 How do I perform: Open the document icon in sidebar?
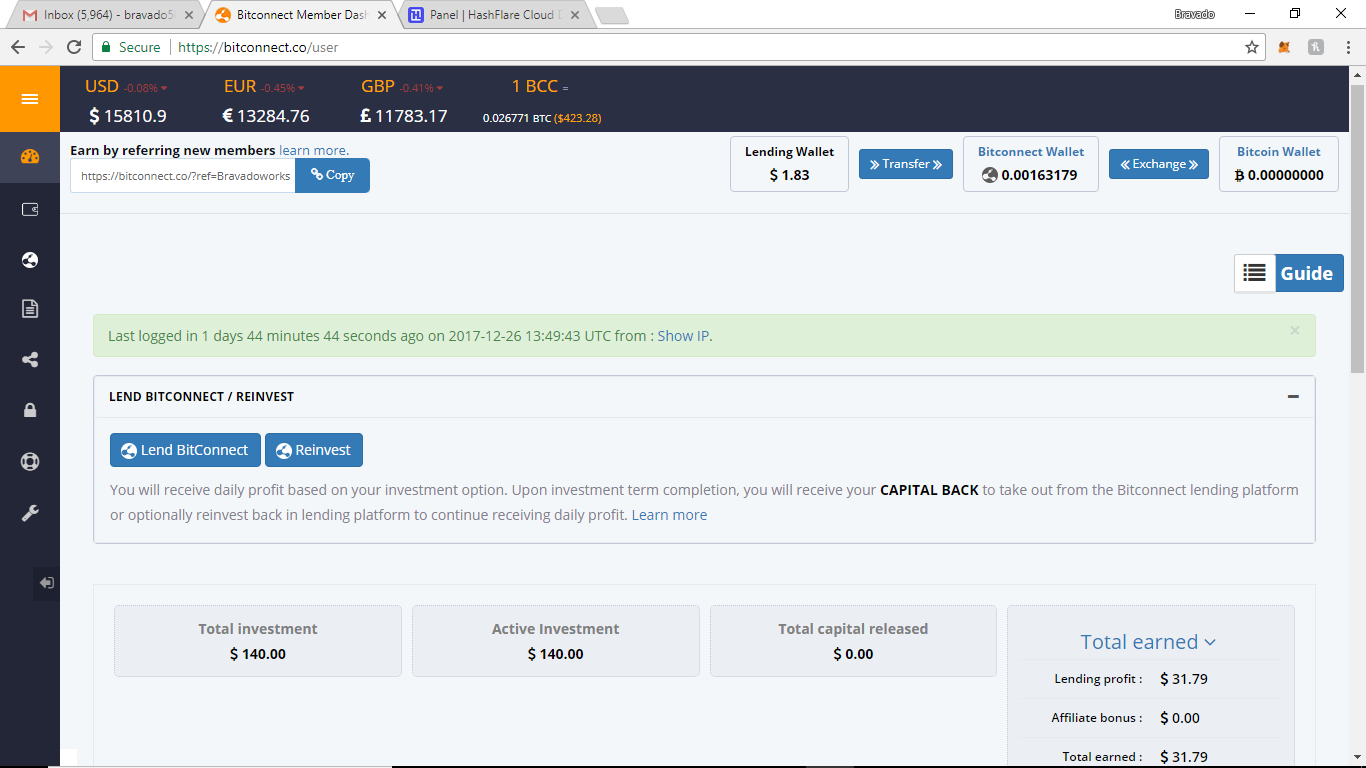pos(30,309)
